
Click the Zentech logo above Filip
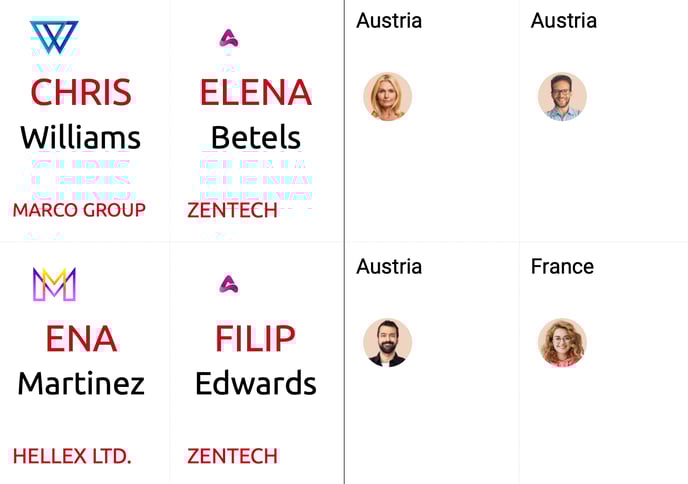point(229,284)
